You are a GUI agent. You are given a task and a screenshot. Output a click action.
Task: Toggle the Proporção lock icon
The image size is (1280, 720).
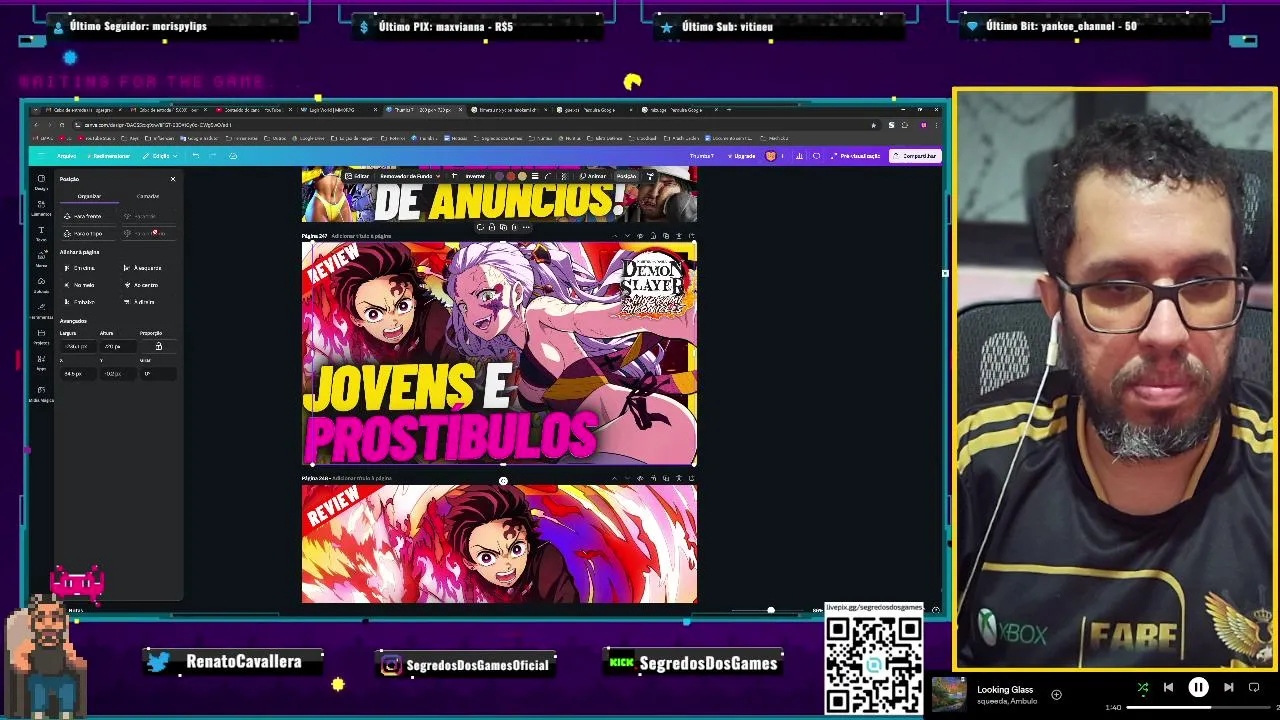(159, 346)
